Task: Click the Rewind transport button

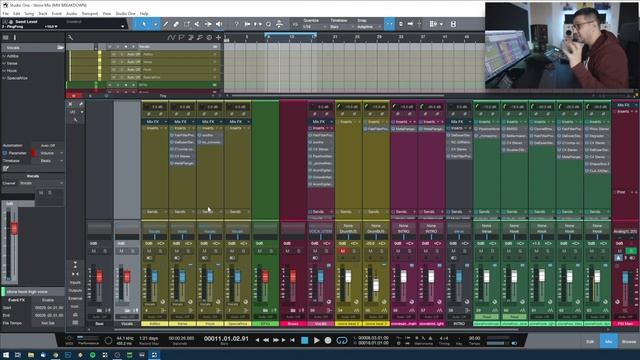Action: (266, 340)
